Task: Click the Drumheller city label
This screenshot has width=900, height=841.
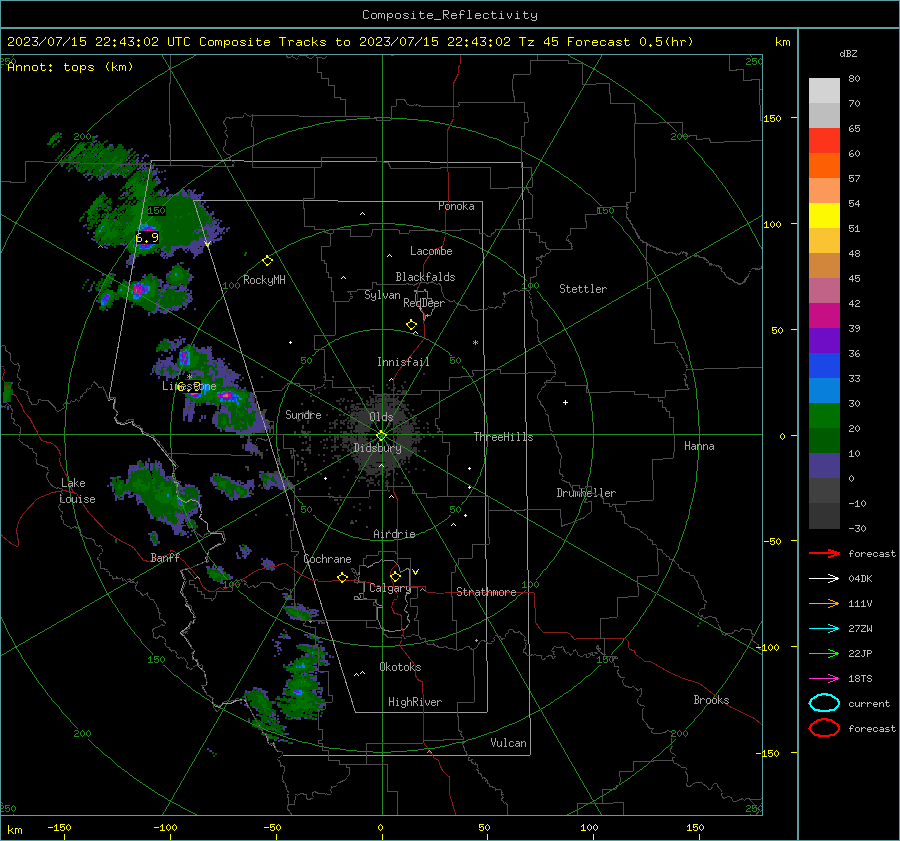Action: click(586, 493)
